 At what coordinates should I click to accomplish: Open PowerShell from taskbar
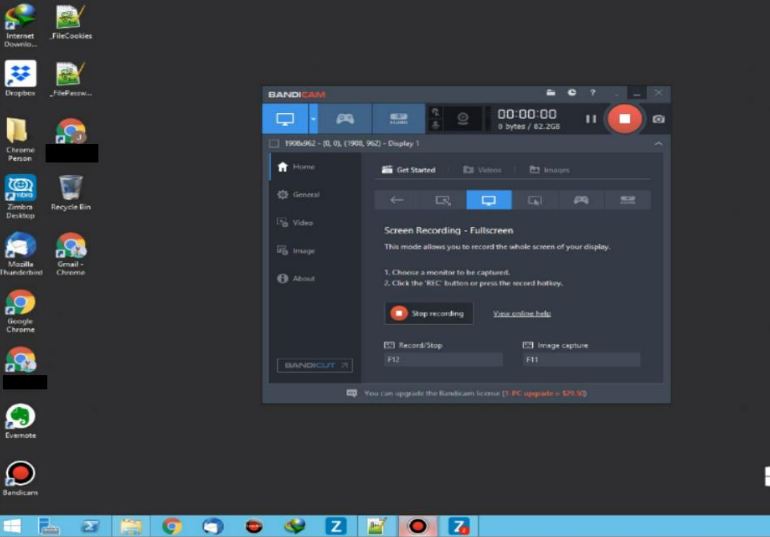pos(90,526)
